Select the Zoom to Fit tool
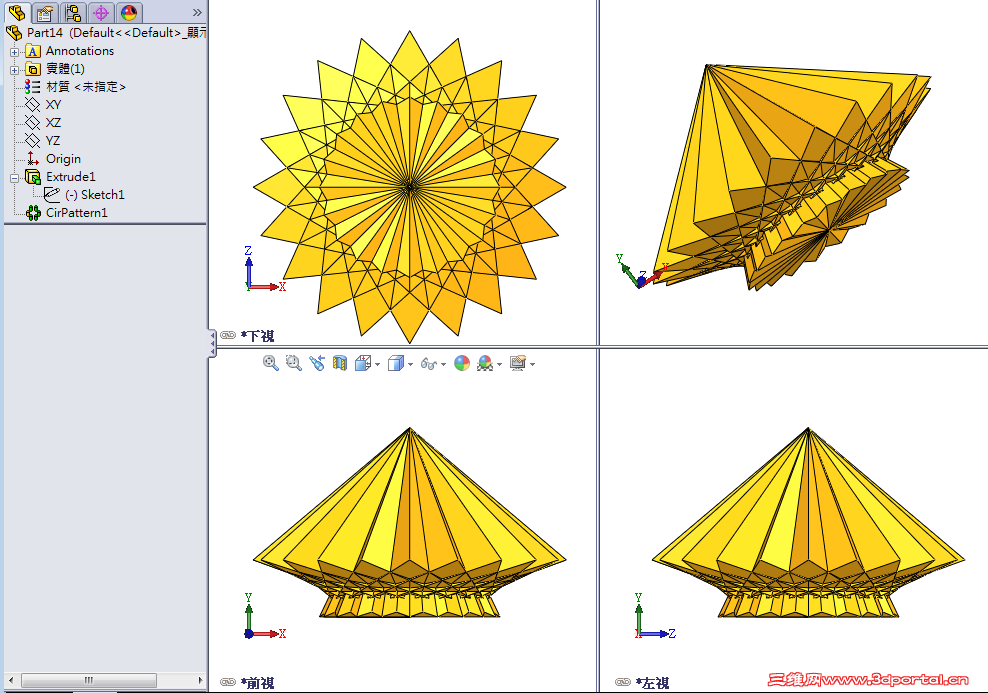The width and height of the screenshot is (988, 693). point(270,363)
